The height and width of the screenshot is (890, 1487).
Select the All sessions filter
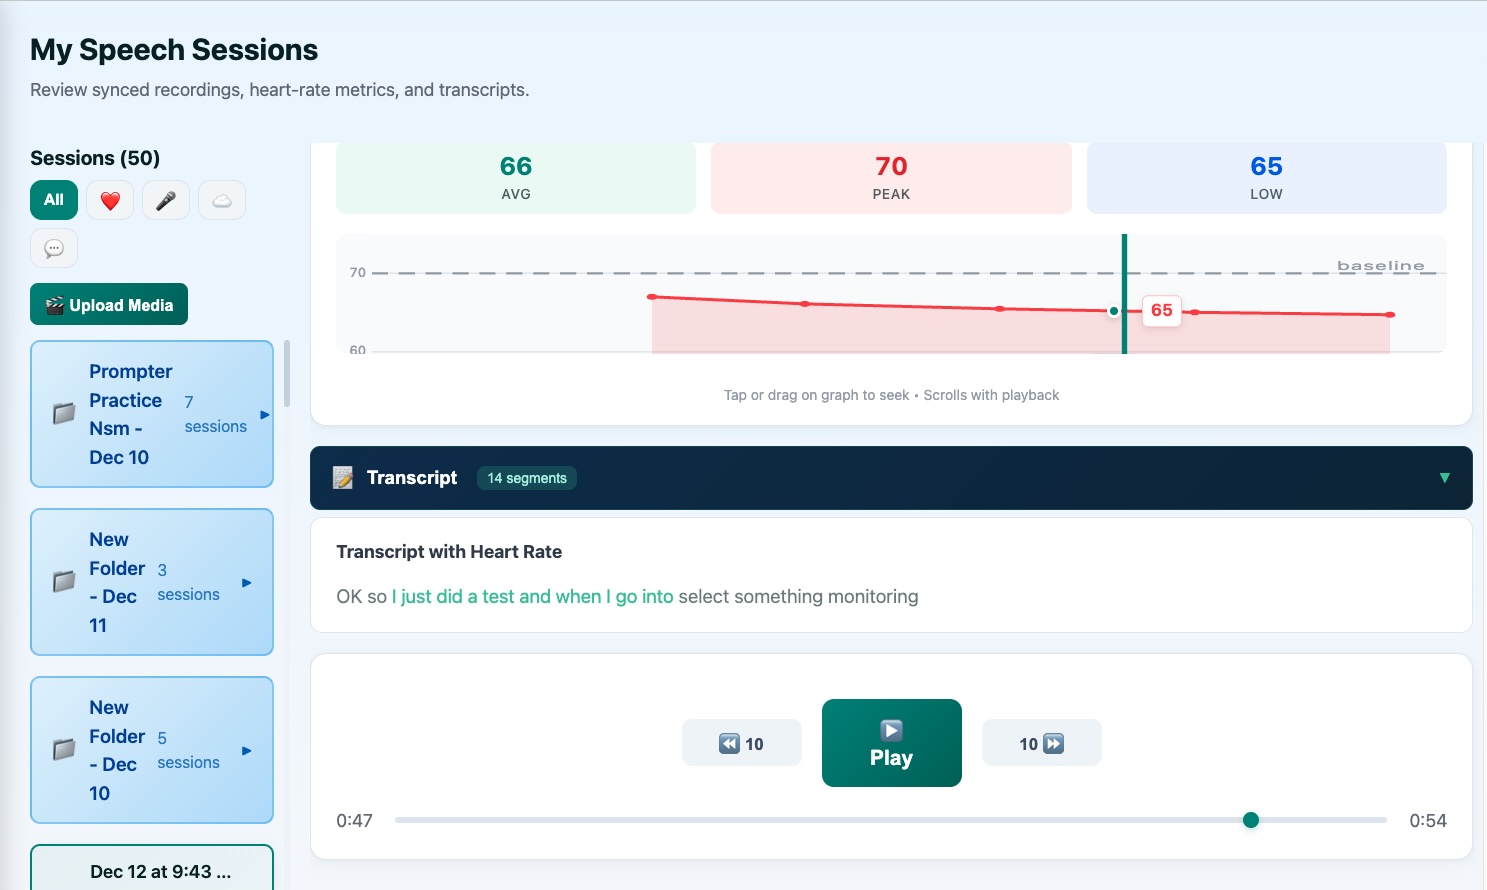pos(54,200)
